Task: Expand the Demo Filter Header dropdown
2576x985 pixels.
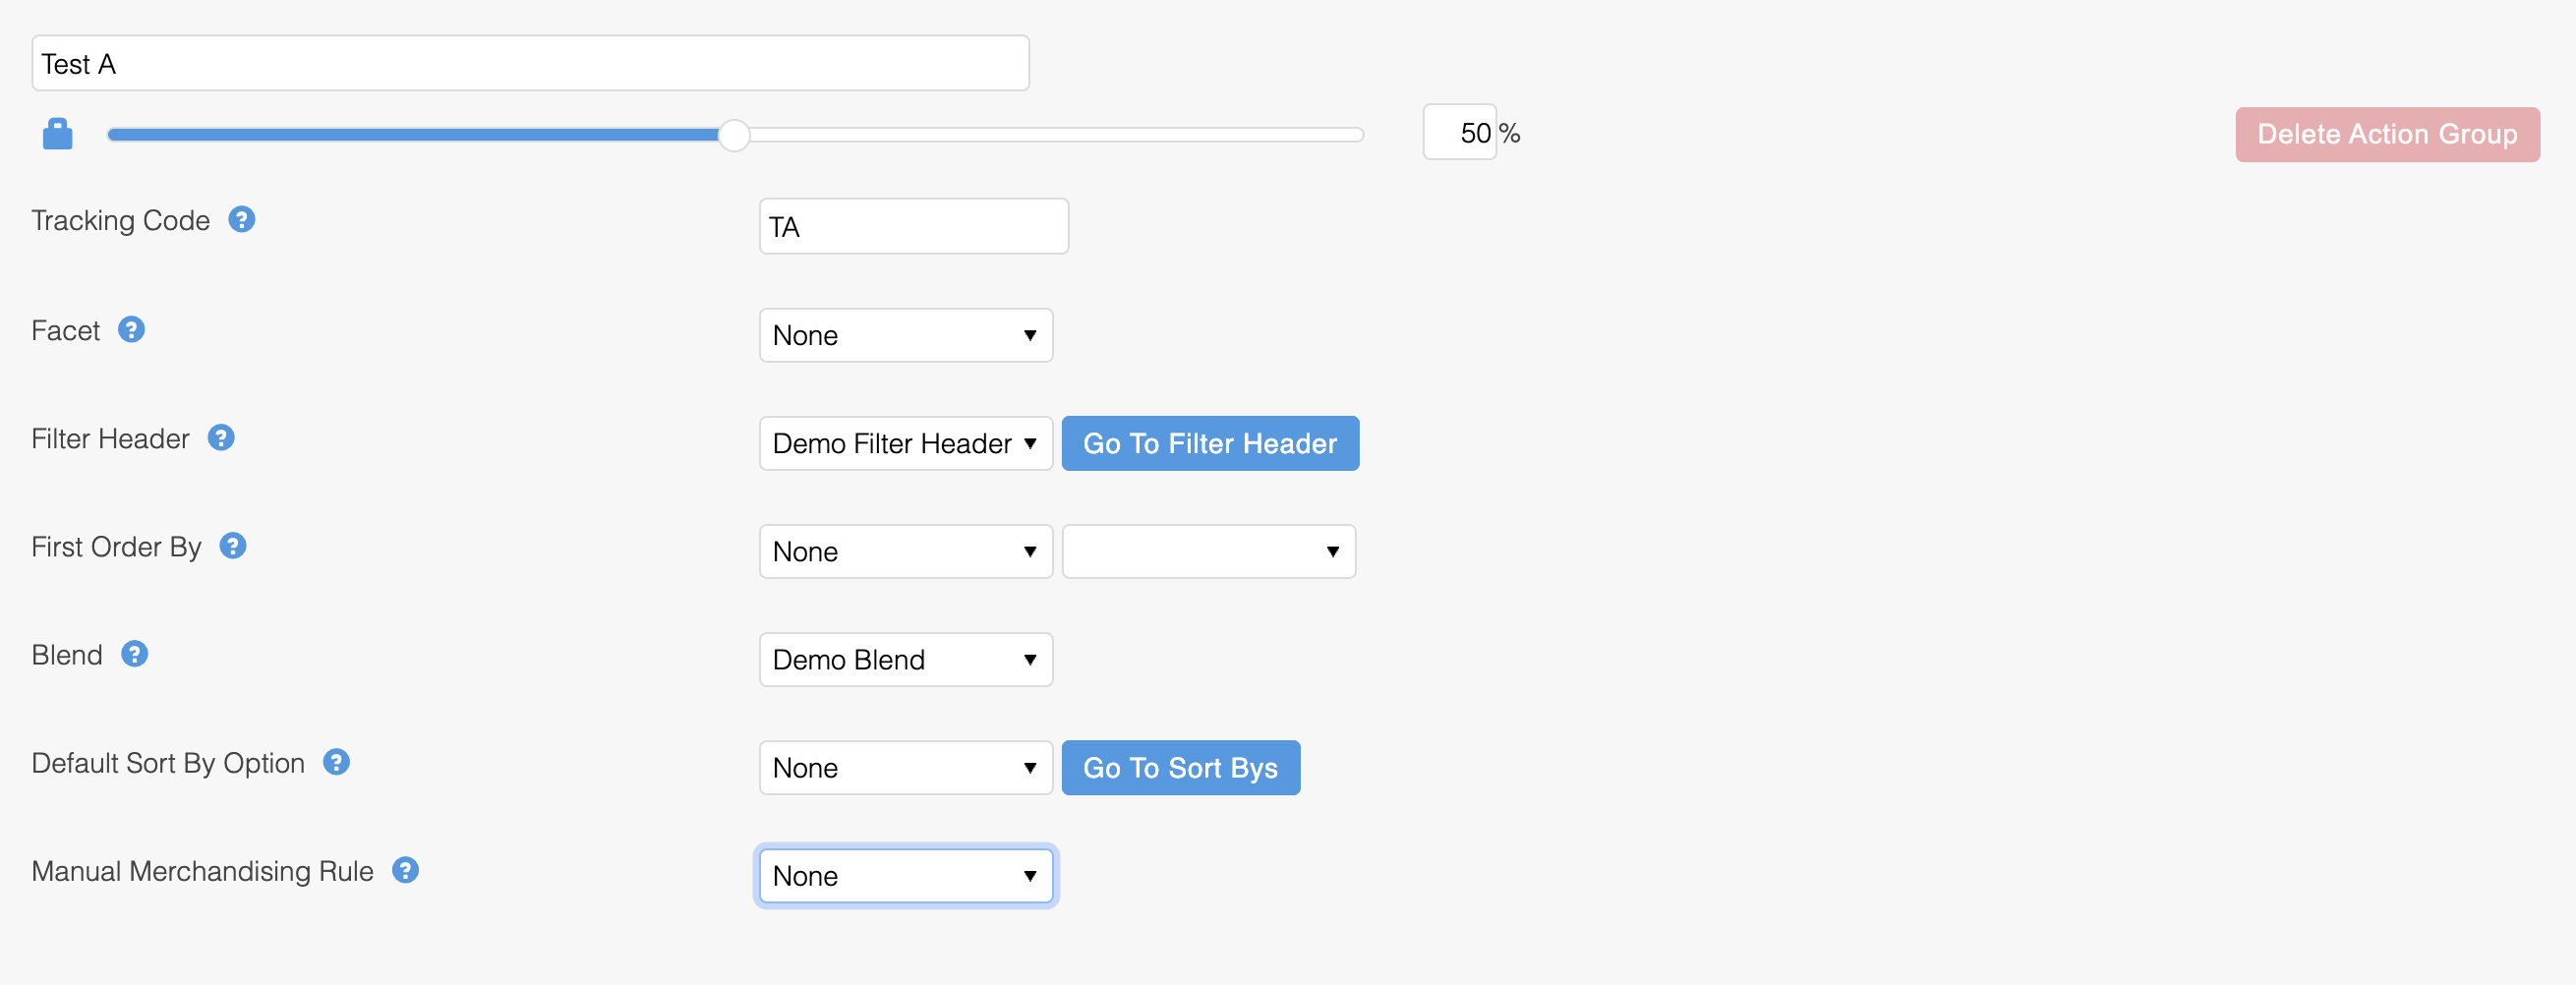Action: [905, 443]
